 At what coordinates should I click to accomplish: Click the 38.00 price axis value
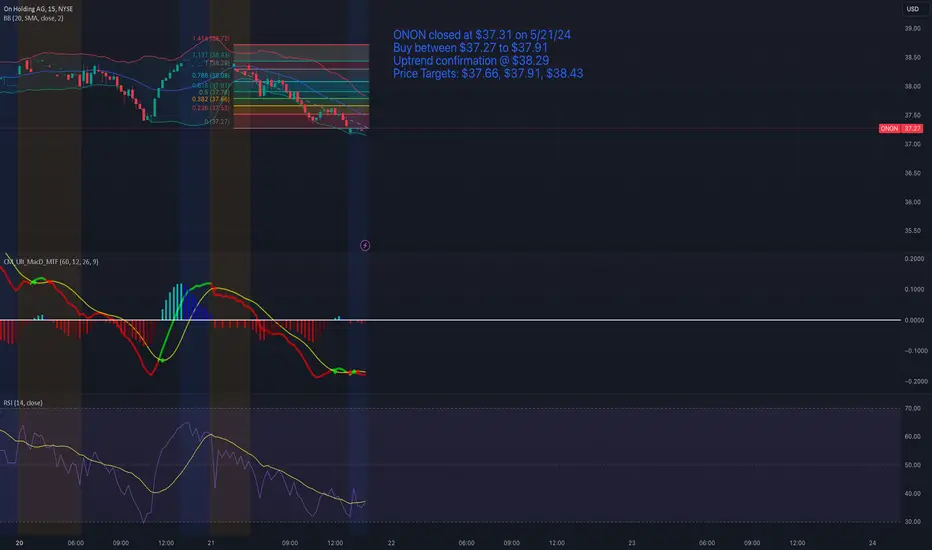click(912, 86)
